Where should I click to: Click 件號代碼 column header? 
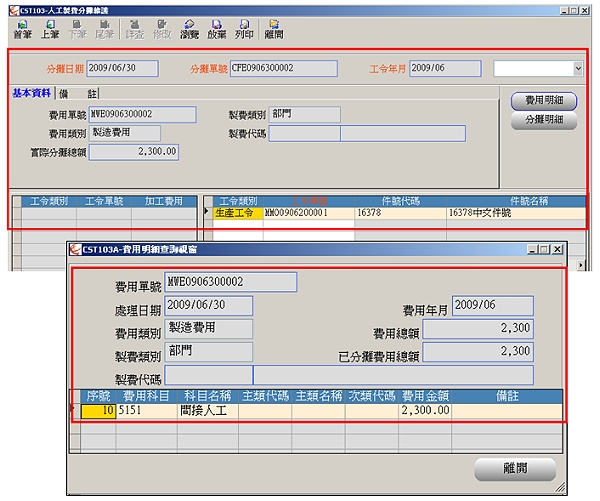400,201
